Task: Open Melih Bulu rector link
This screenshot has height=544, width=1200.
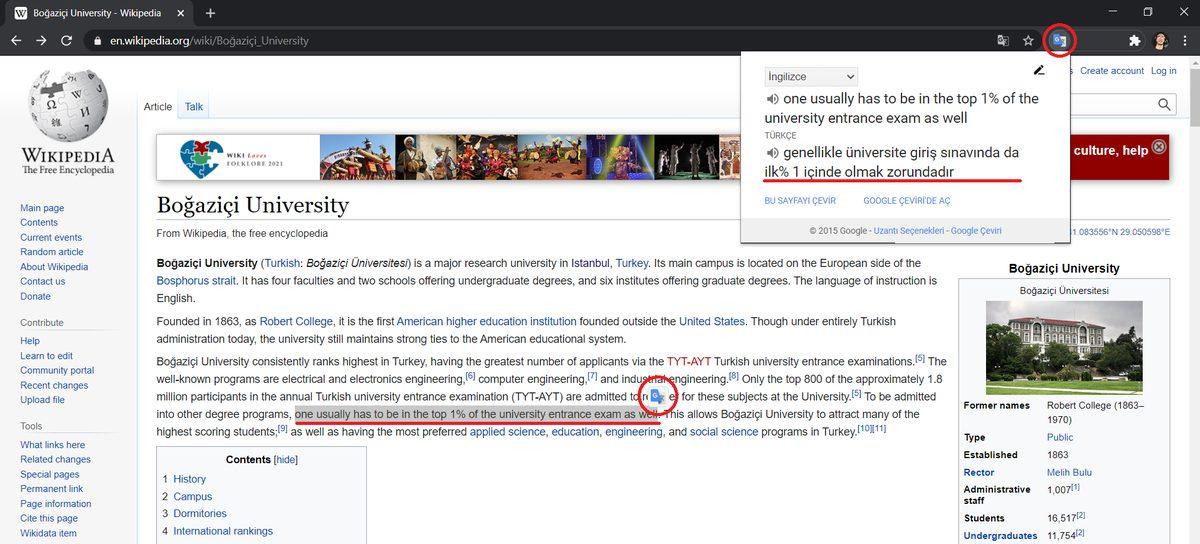Action: [1069, 472]
